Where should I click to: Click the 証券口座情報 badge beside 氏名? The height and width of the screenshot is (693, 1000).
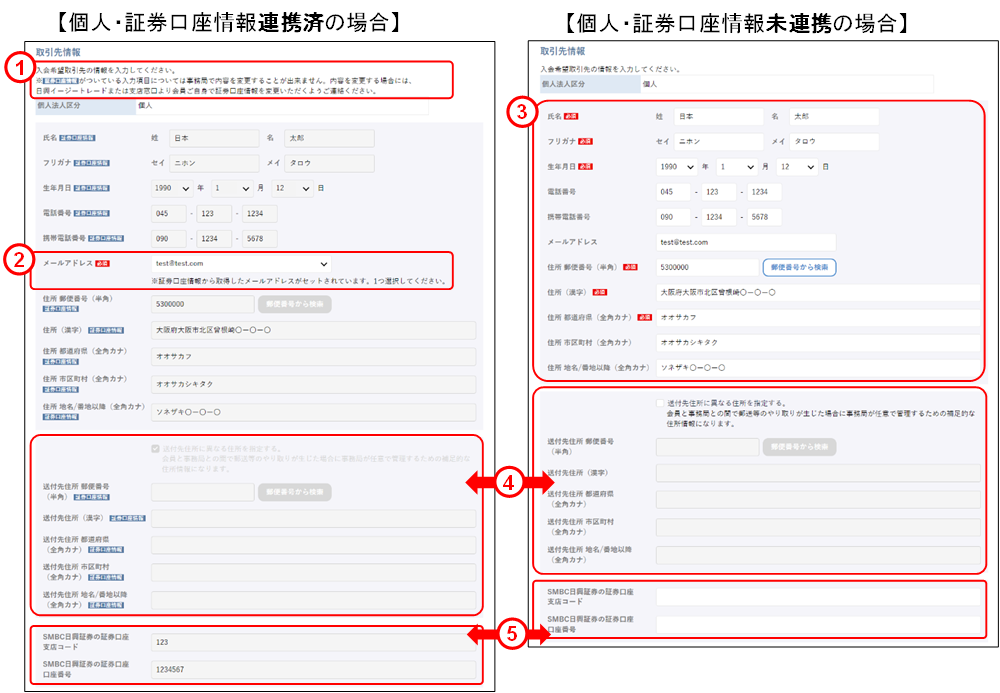pos(78,137)
